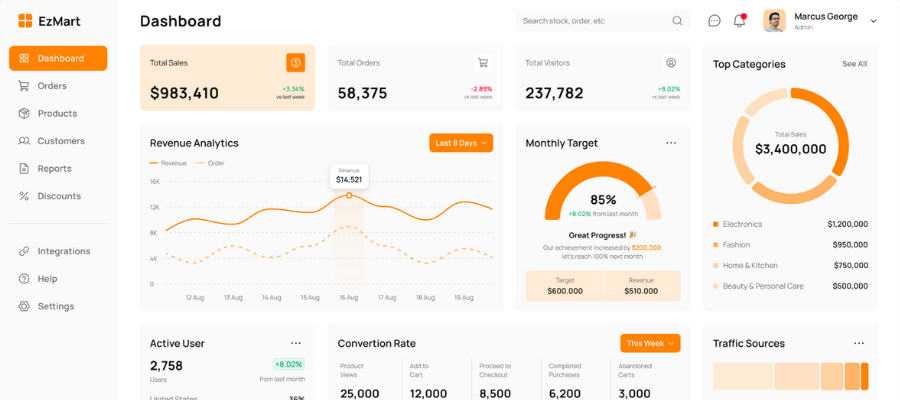Click the largest Traffic Sources bar segment
This screenshot has width=900, height=400.
click(743, 376)
